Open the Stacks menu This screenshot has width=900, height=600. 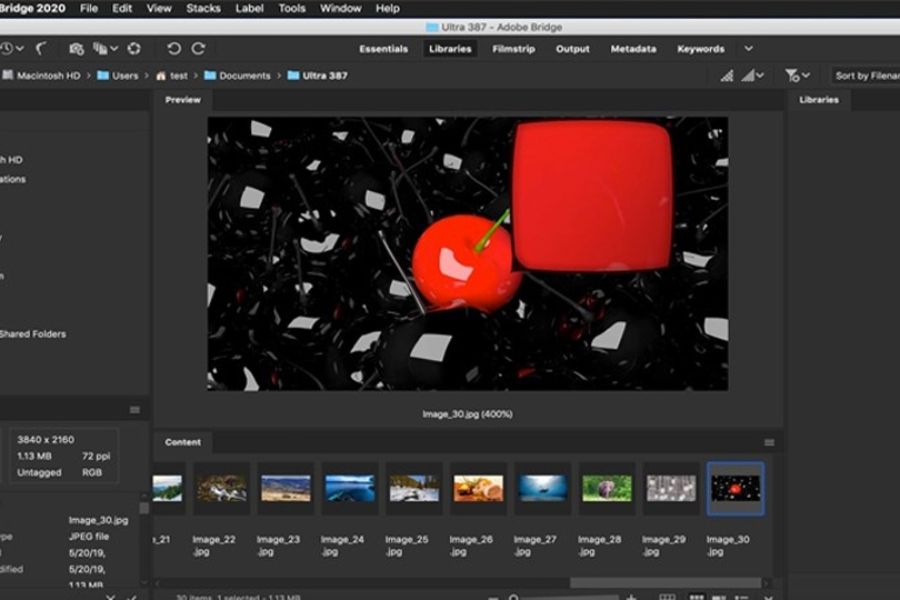coord(203,8)
